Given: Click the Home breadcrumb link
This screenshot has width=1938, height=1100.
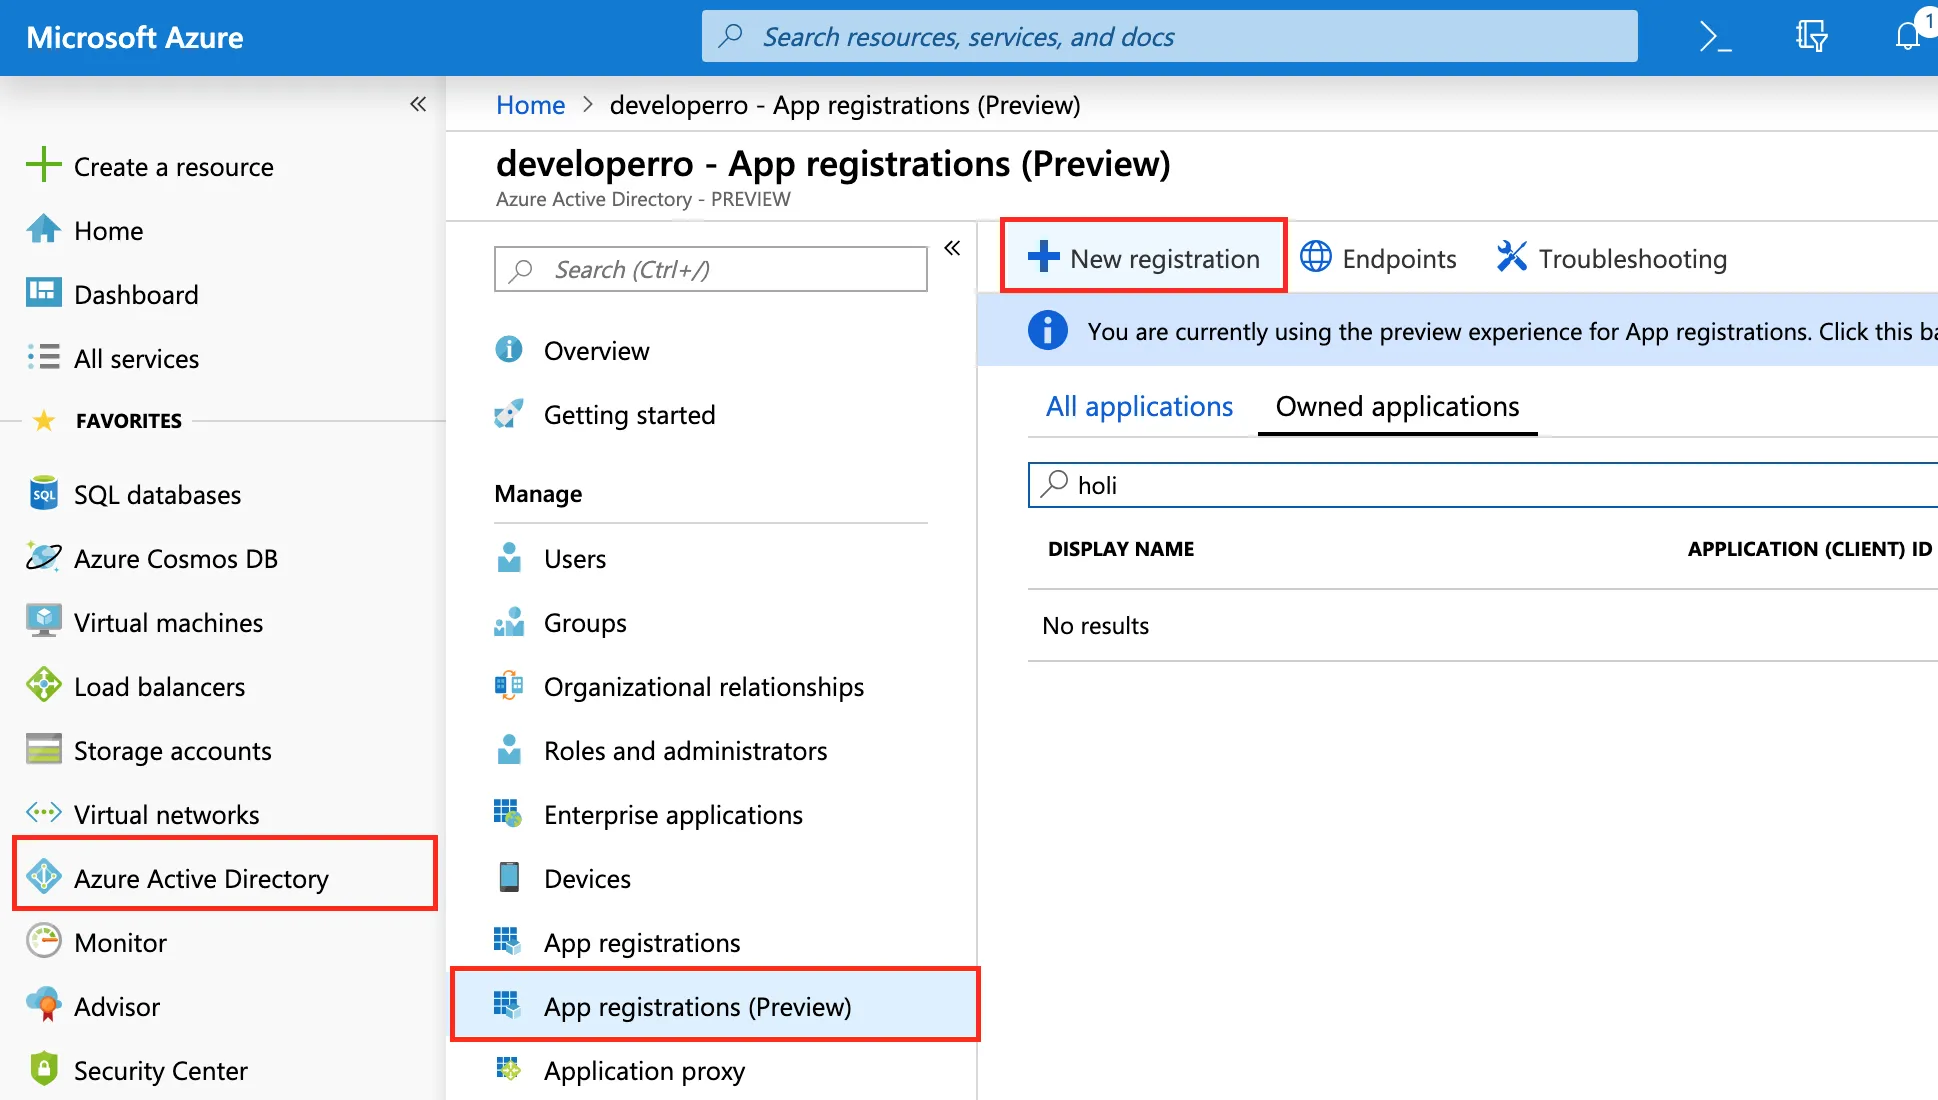Looking at the screenshot, I should point(529,104).
